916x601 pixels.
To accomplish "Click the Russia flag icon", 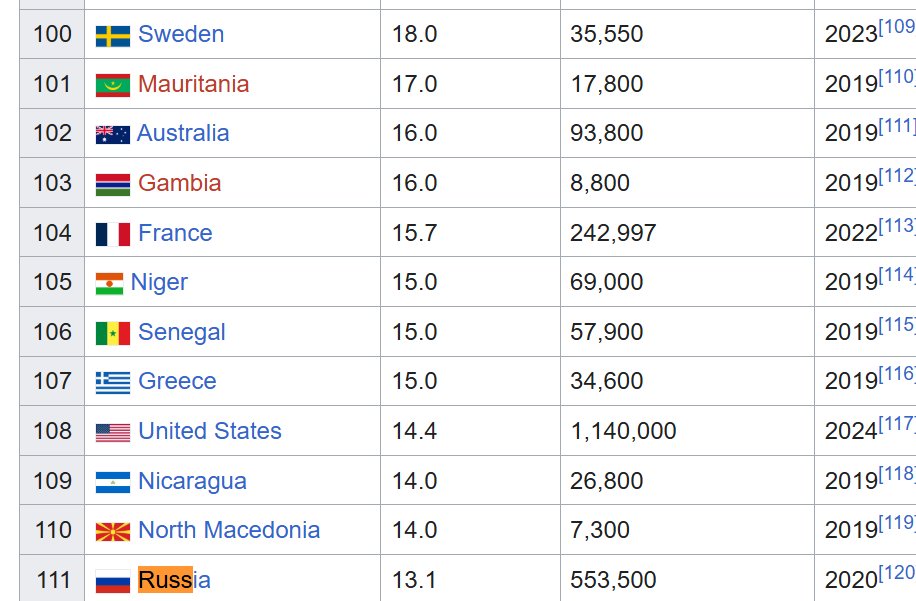I will 113,582.
